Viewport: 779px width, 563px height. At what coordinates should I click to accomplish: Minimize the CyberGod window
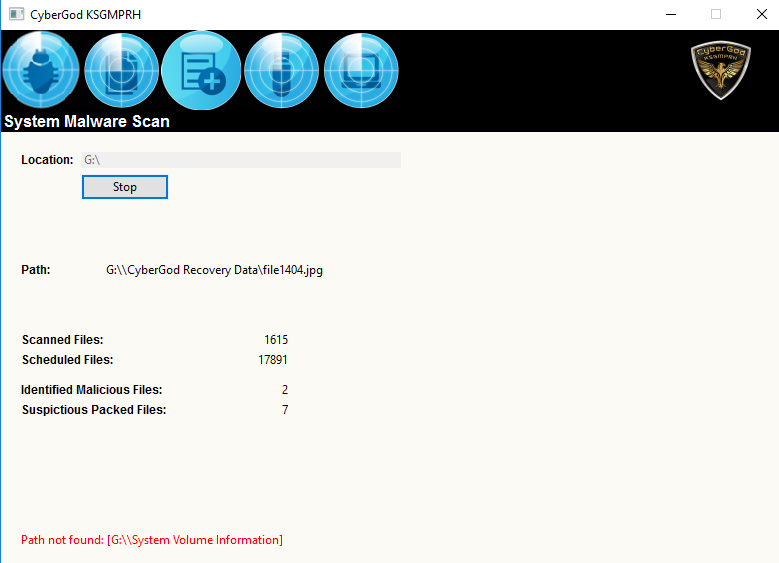point(671,14)
